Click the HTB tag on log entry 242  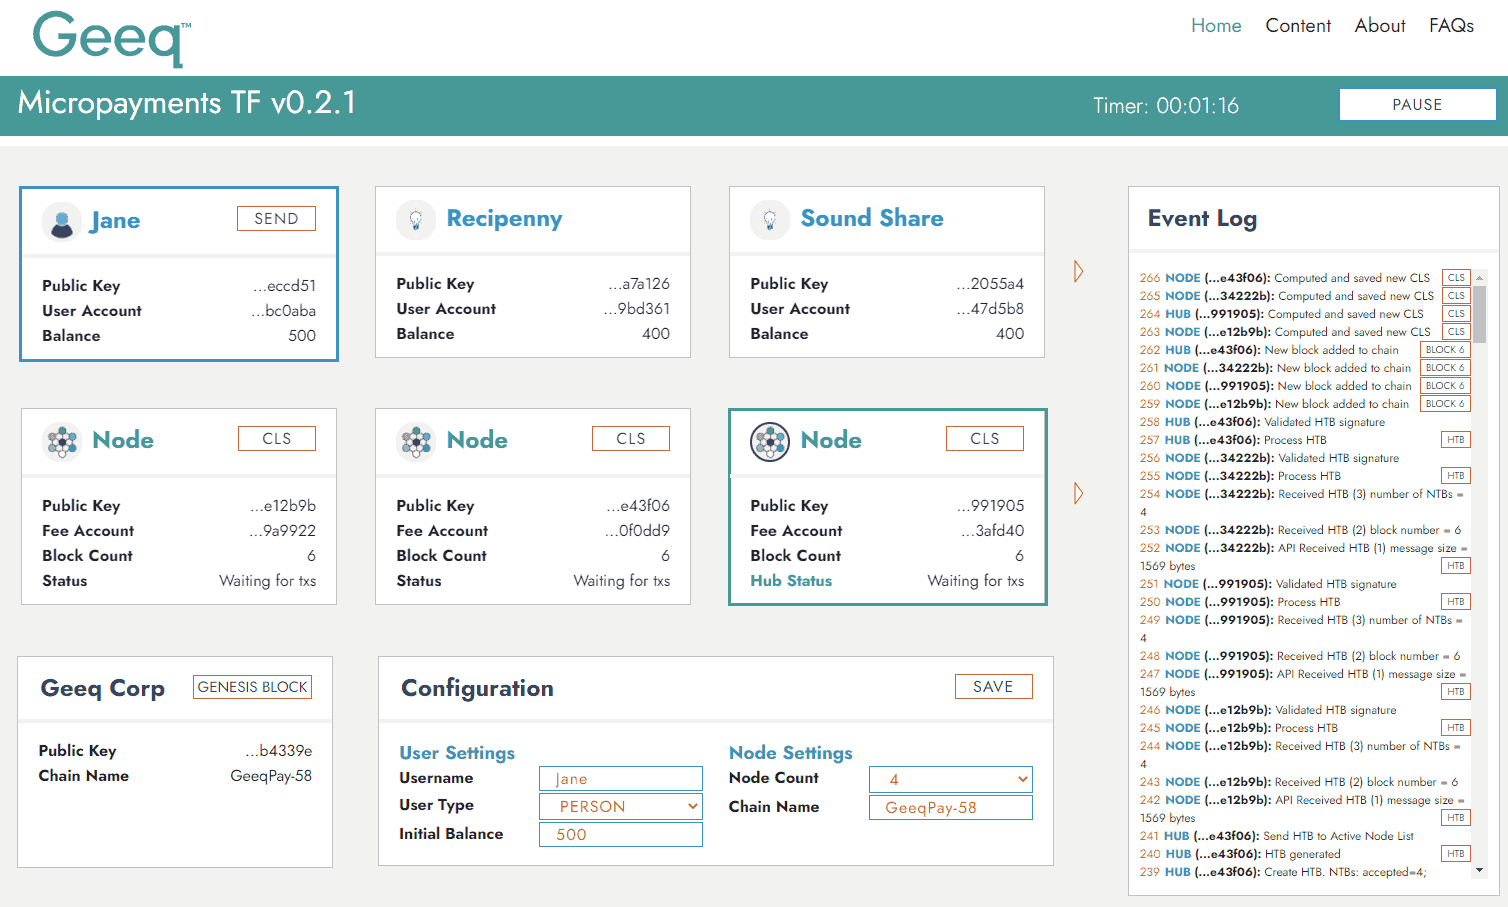tap(1456, 818)
